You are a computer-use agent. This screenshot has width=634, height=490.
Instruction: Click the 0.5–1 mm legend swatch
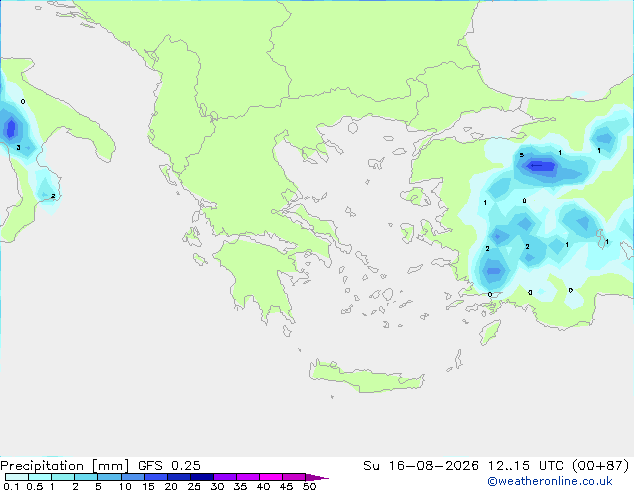[x=40, y=477]
